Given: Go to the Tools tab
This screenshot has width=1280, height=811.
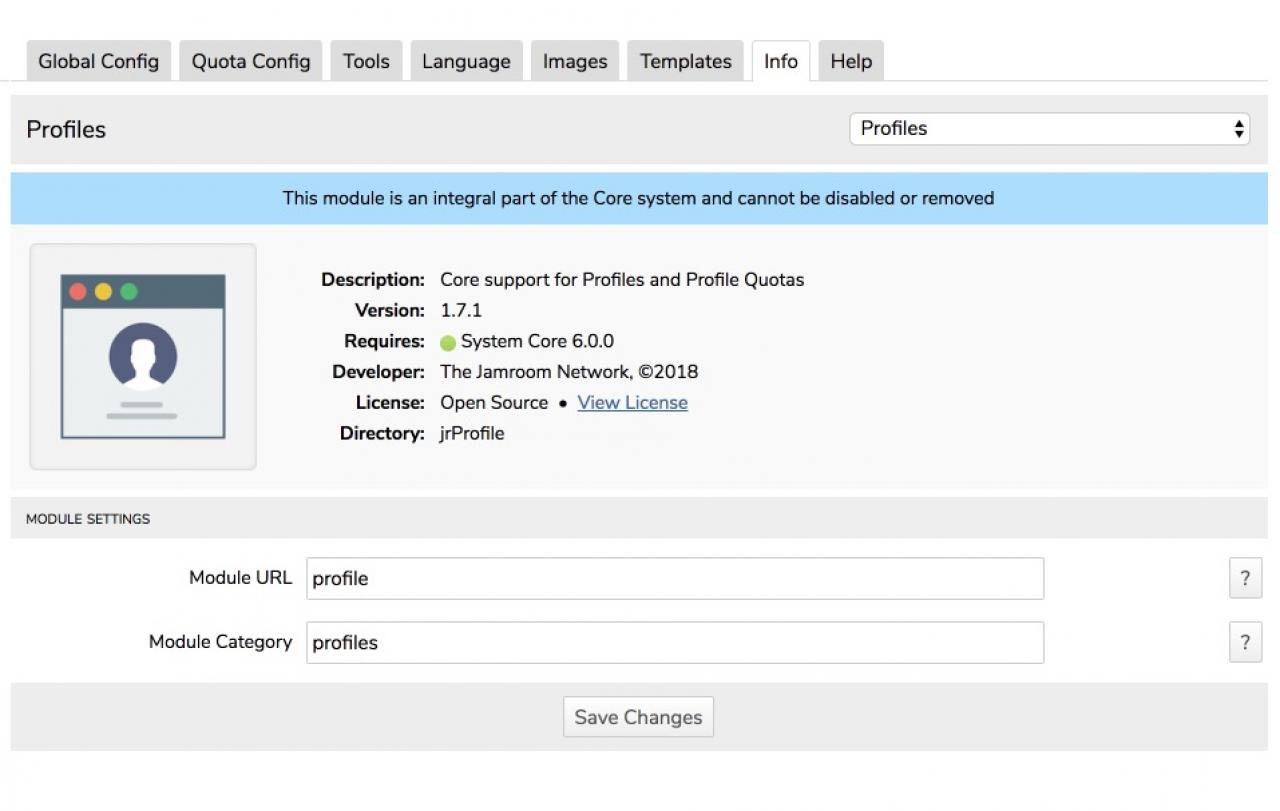Looking at the screenshot, I should click(x=366, y=61).
